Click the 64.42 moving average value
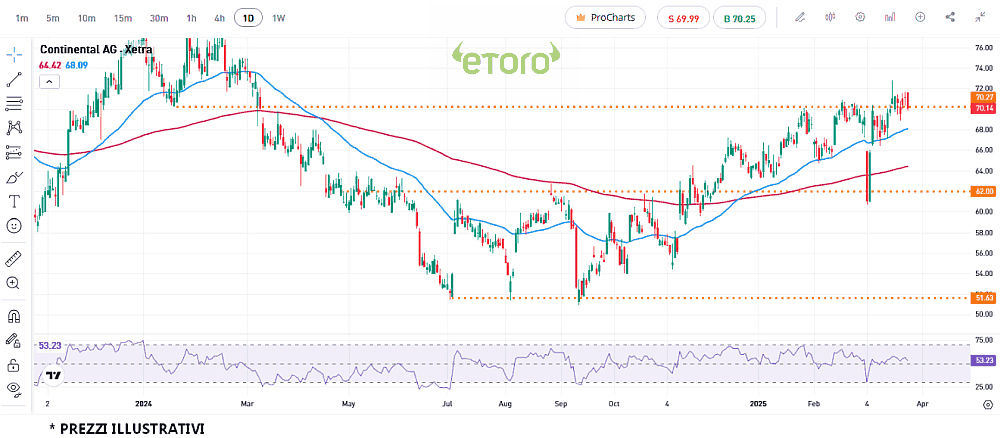Screen dimensions: 1000x438 (x=50, y=64)
